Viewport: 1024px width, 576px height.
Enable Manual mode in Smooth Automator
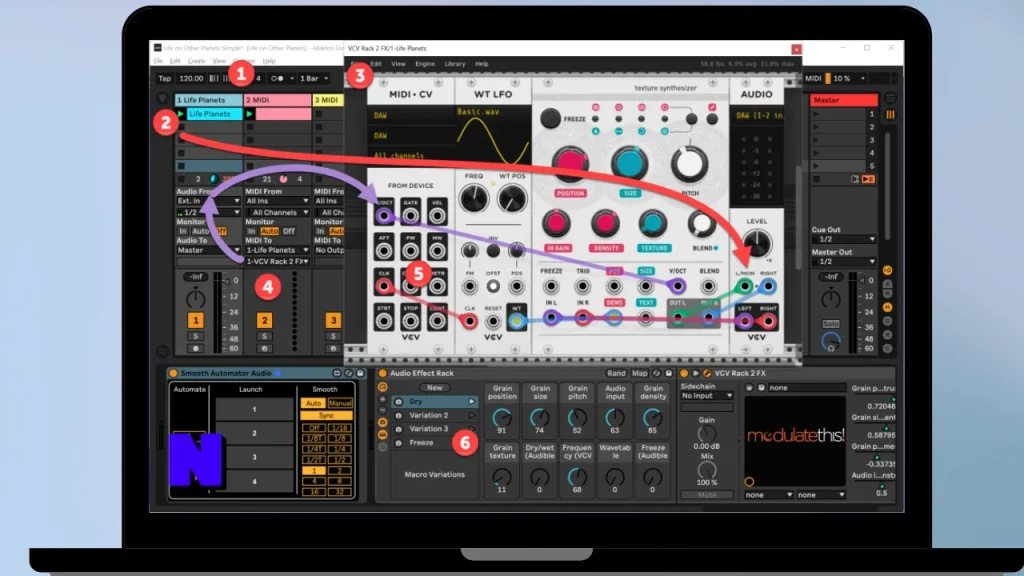tap(340, 403)
